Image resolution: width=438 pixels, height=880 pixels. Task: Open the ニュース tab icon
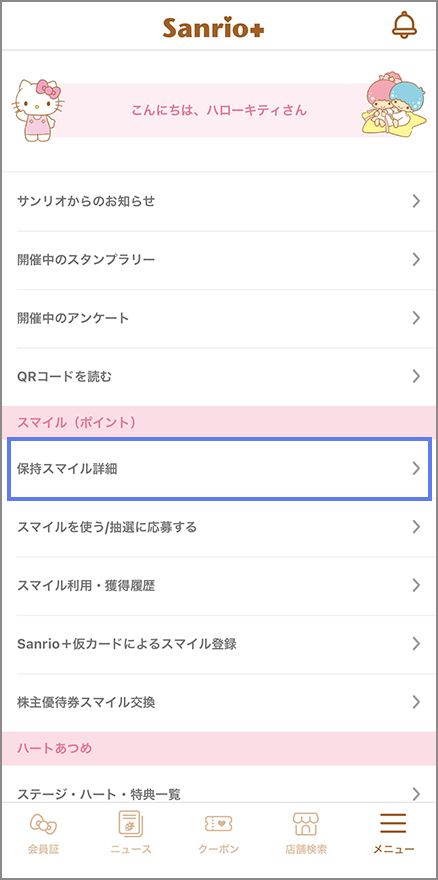[131, 824]
